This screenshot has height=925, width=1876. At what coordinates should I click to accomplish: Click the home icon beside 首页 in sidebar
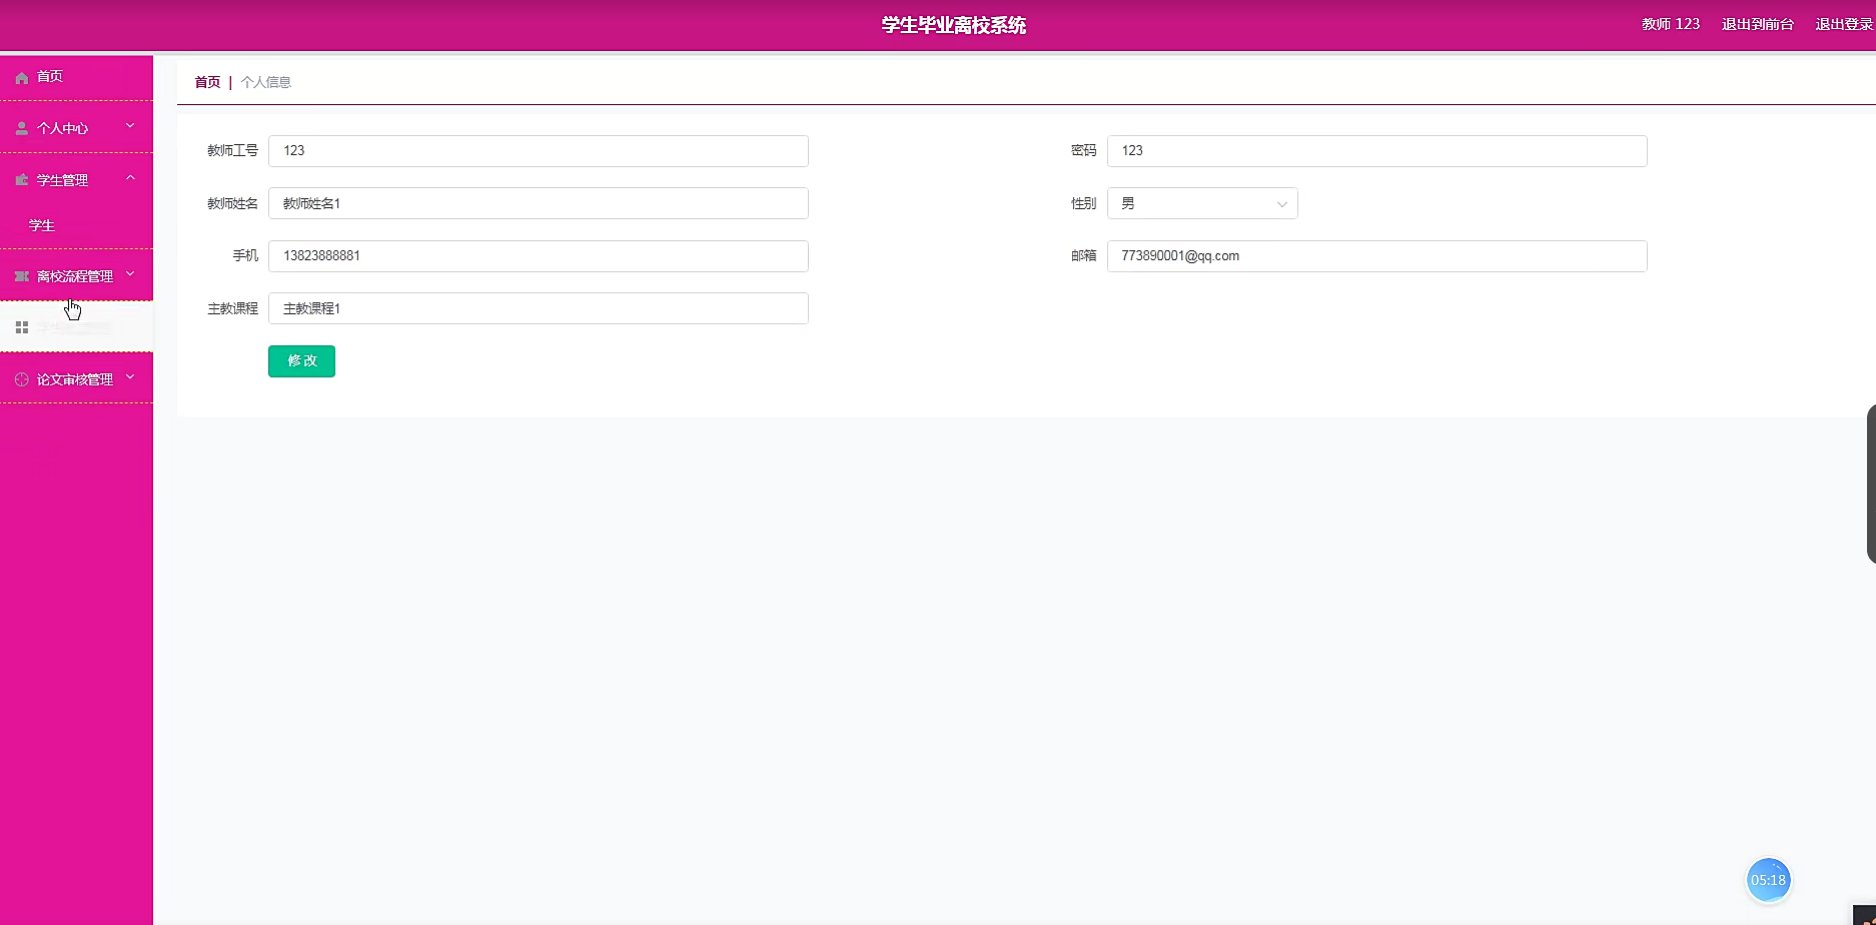point(22,77)
